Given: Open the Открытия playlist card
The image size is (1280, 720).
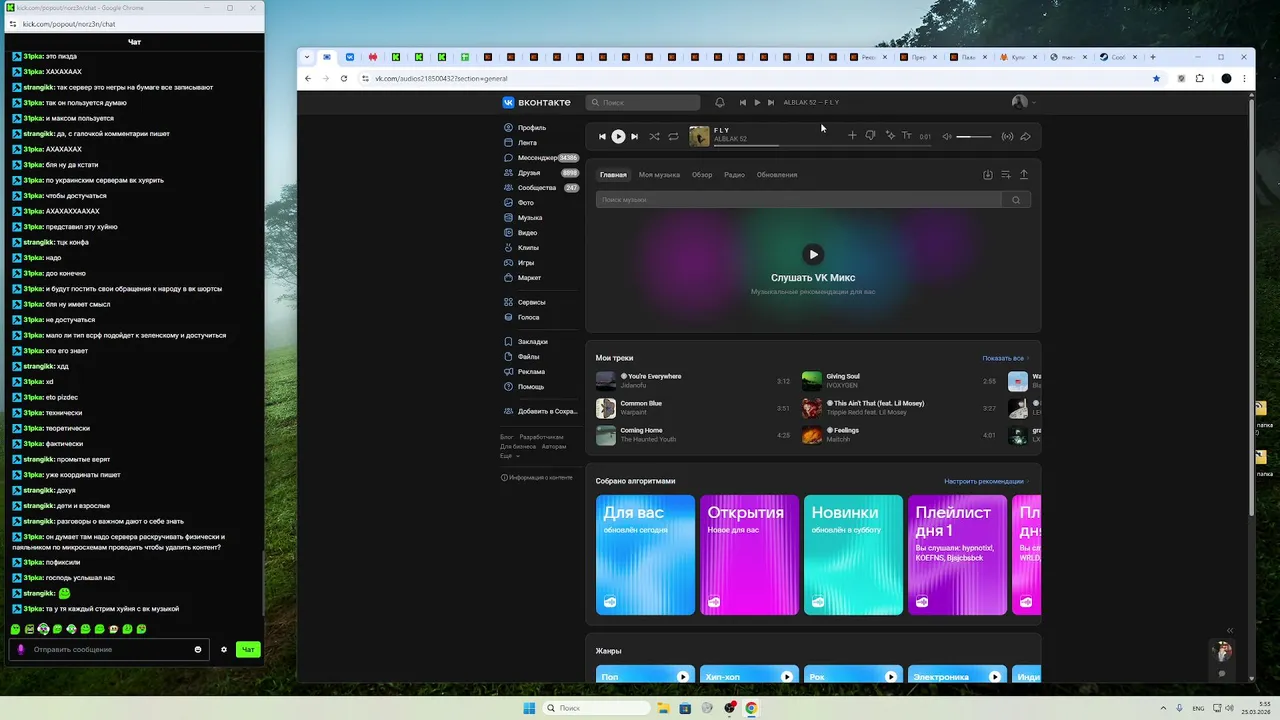Looking at the screenshot, I should click(749, 555).
